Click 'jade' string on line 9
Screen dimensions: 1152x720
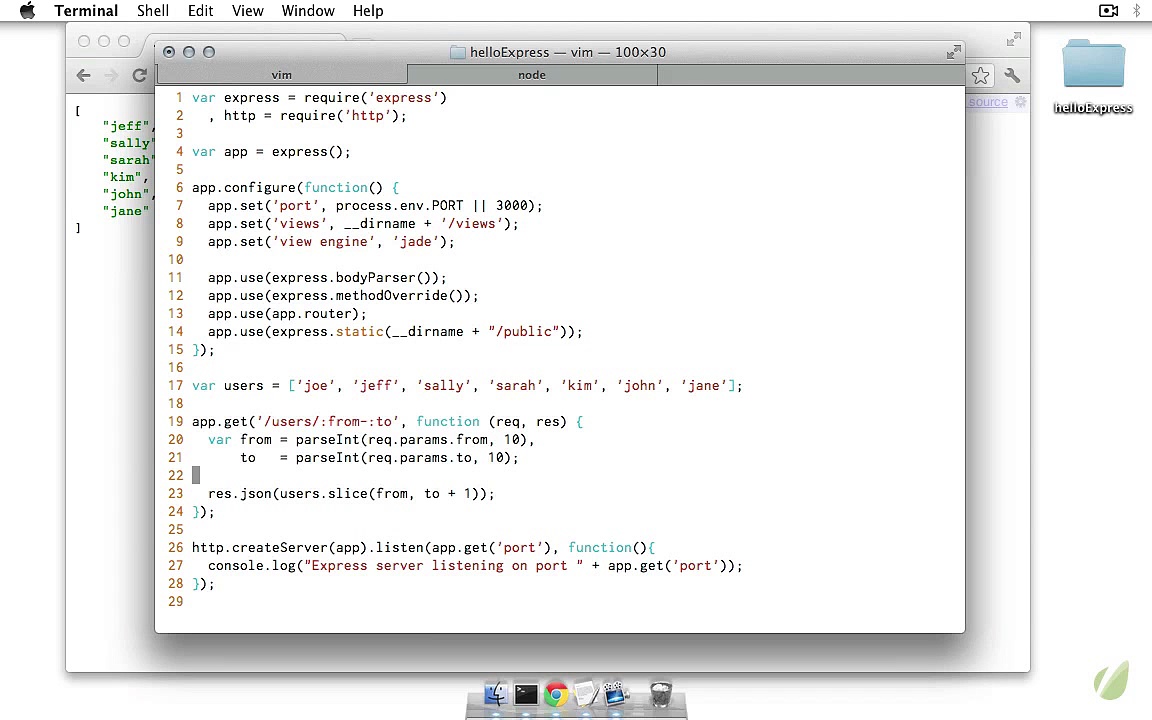(416, 242)
